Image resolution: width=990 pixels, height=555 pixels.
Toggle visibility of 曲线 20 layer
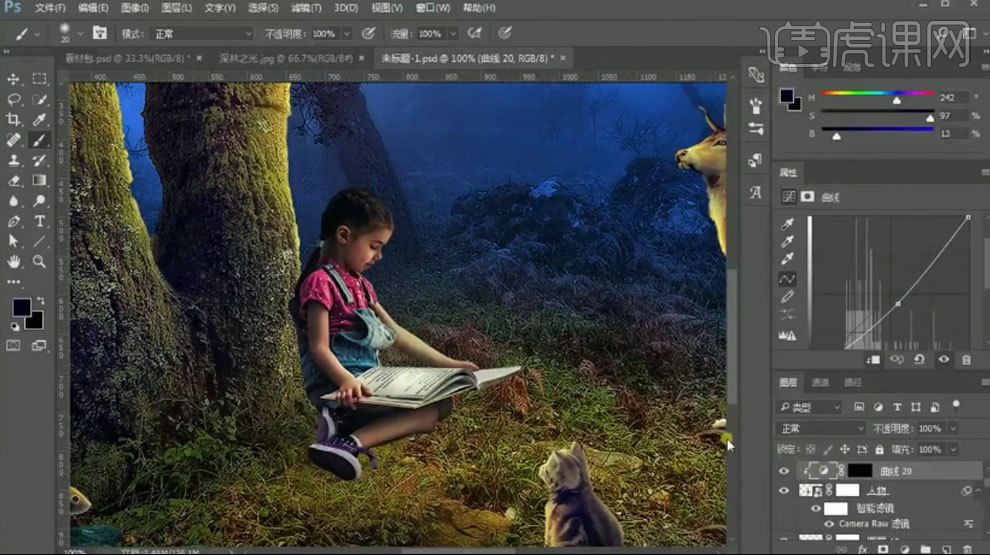(x=784, y=471)
